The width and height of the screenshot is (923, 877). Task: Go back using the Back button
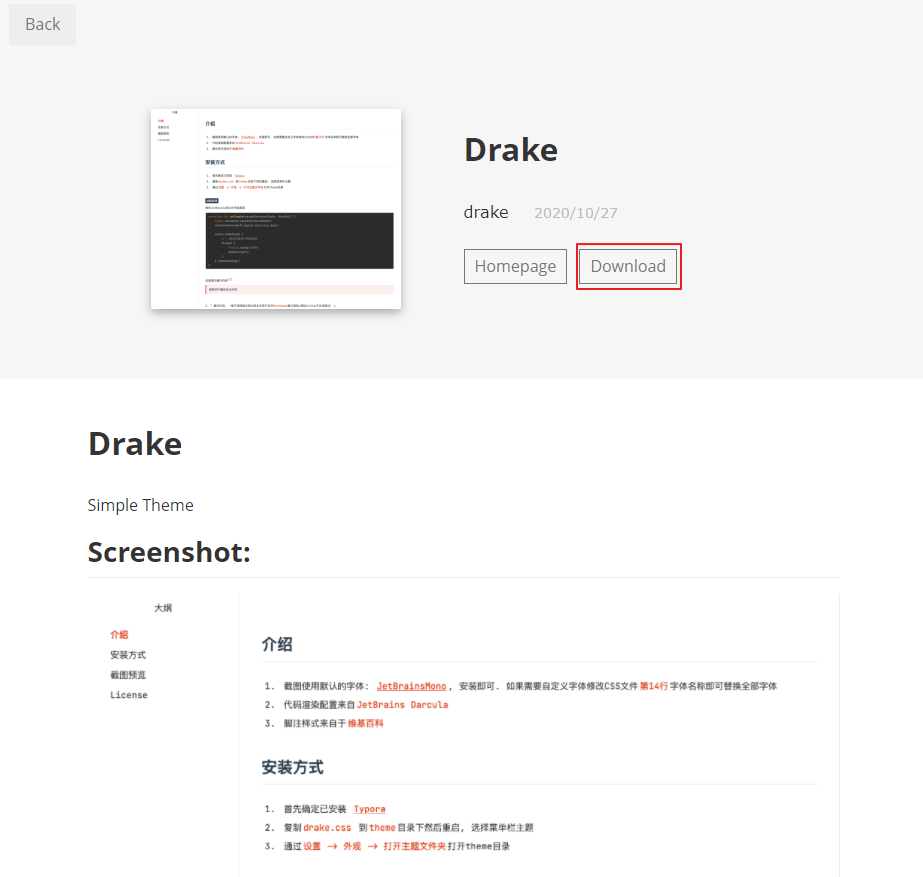(42, 24)
